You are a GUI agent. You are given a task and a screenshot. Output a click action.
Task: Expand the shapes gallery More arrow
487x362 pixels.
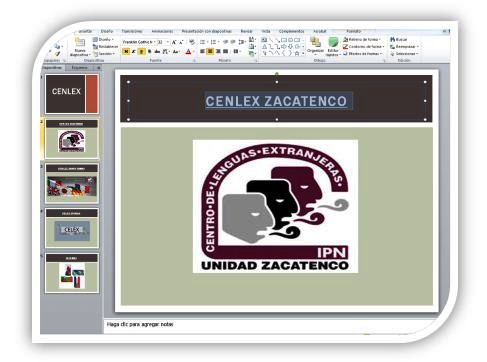pos(303,53)
